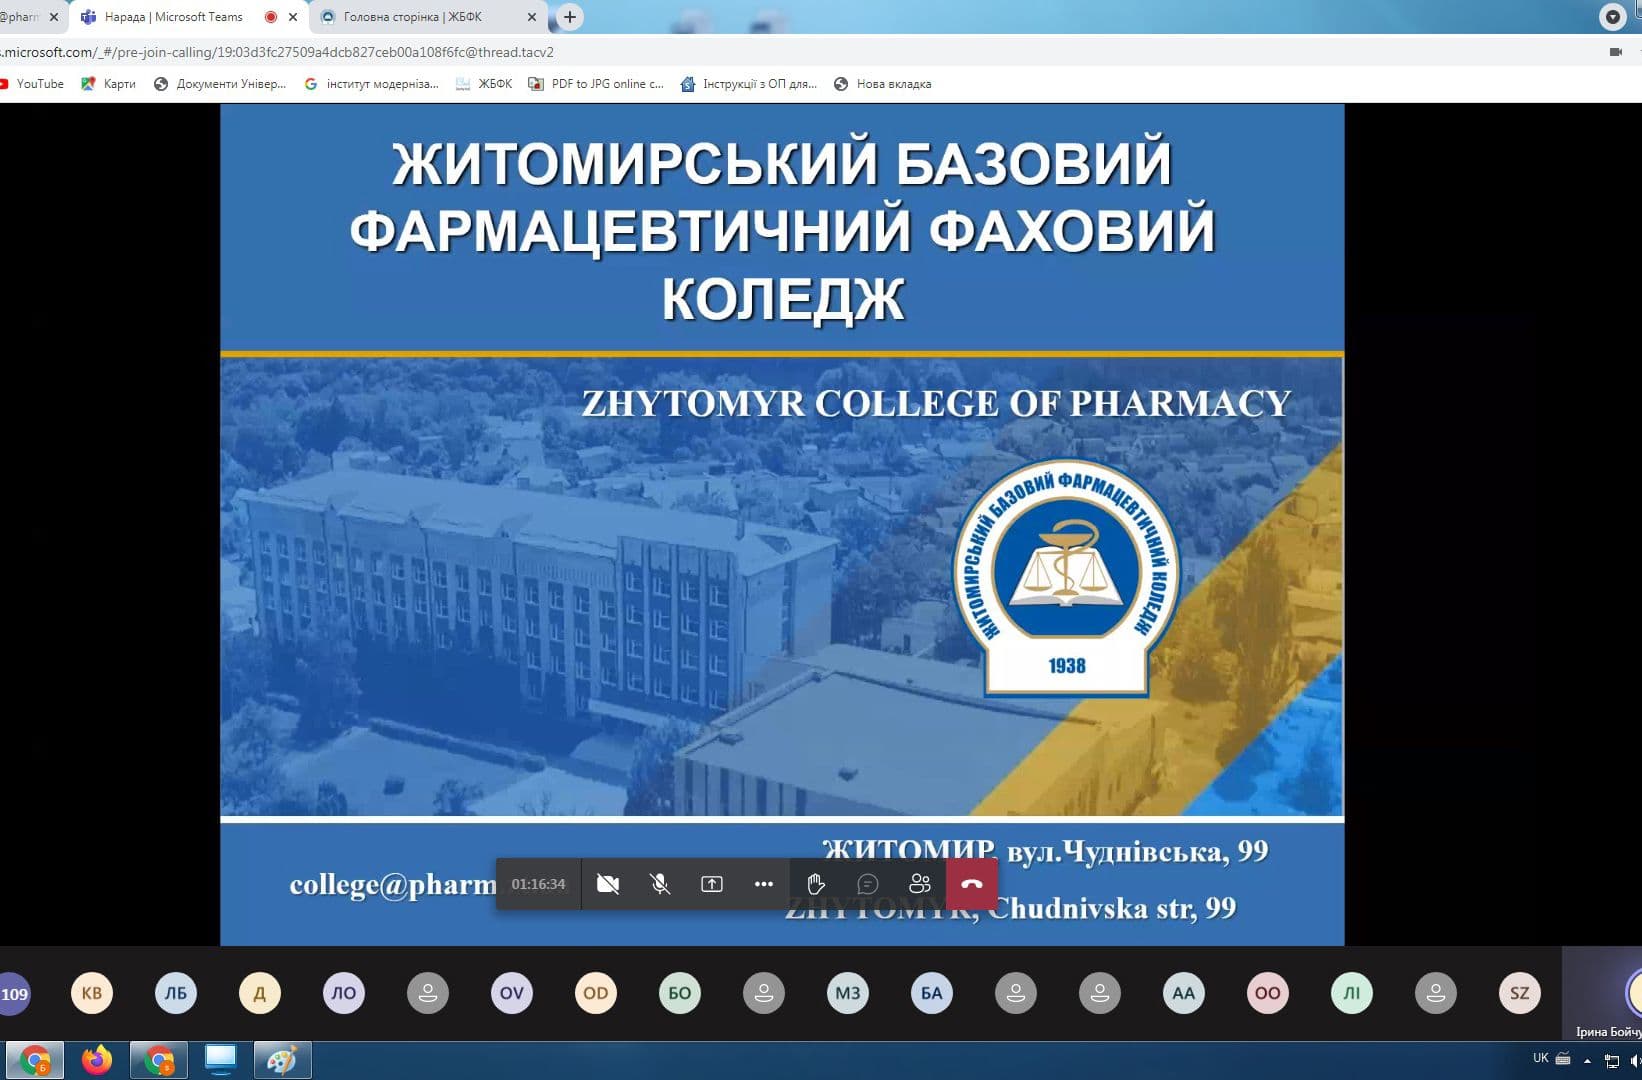Select participant avatar SZ
The image size is (1642, 1080).
(x=1520, y=993)
